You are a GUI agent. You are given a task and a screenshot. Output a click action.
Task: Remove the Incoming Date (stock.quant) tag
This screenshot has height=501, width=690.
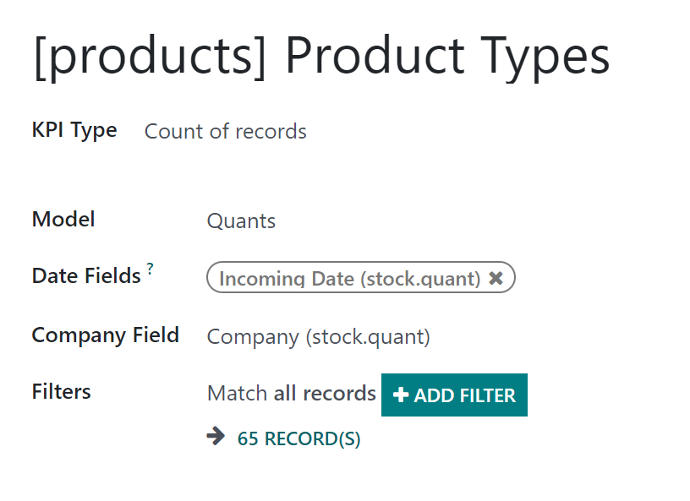click(495, 278)
